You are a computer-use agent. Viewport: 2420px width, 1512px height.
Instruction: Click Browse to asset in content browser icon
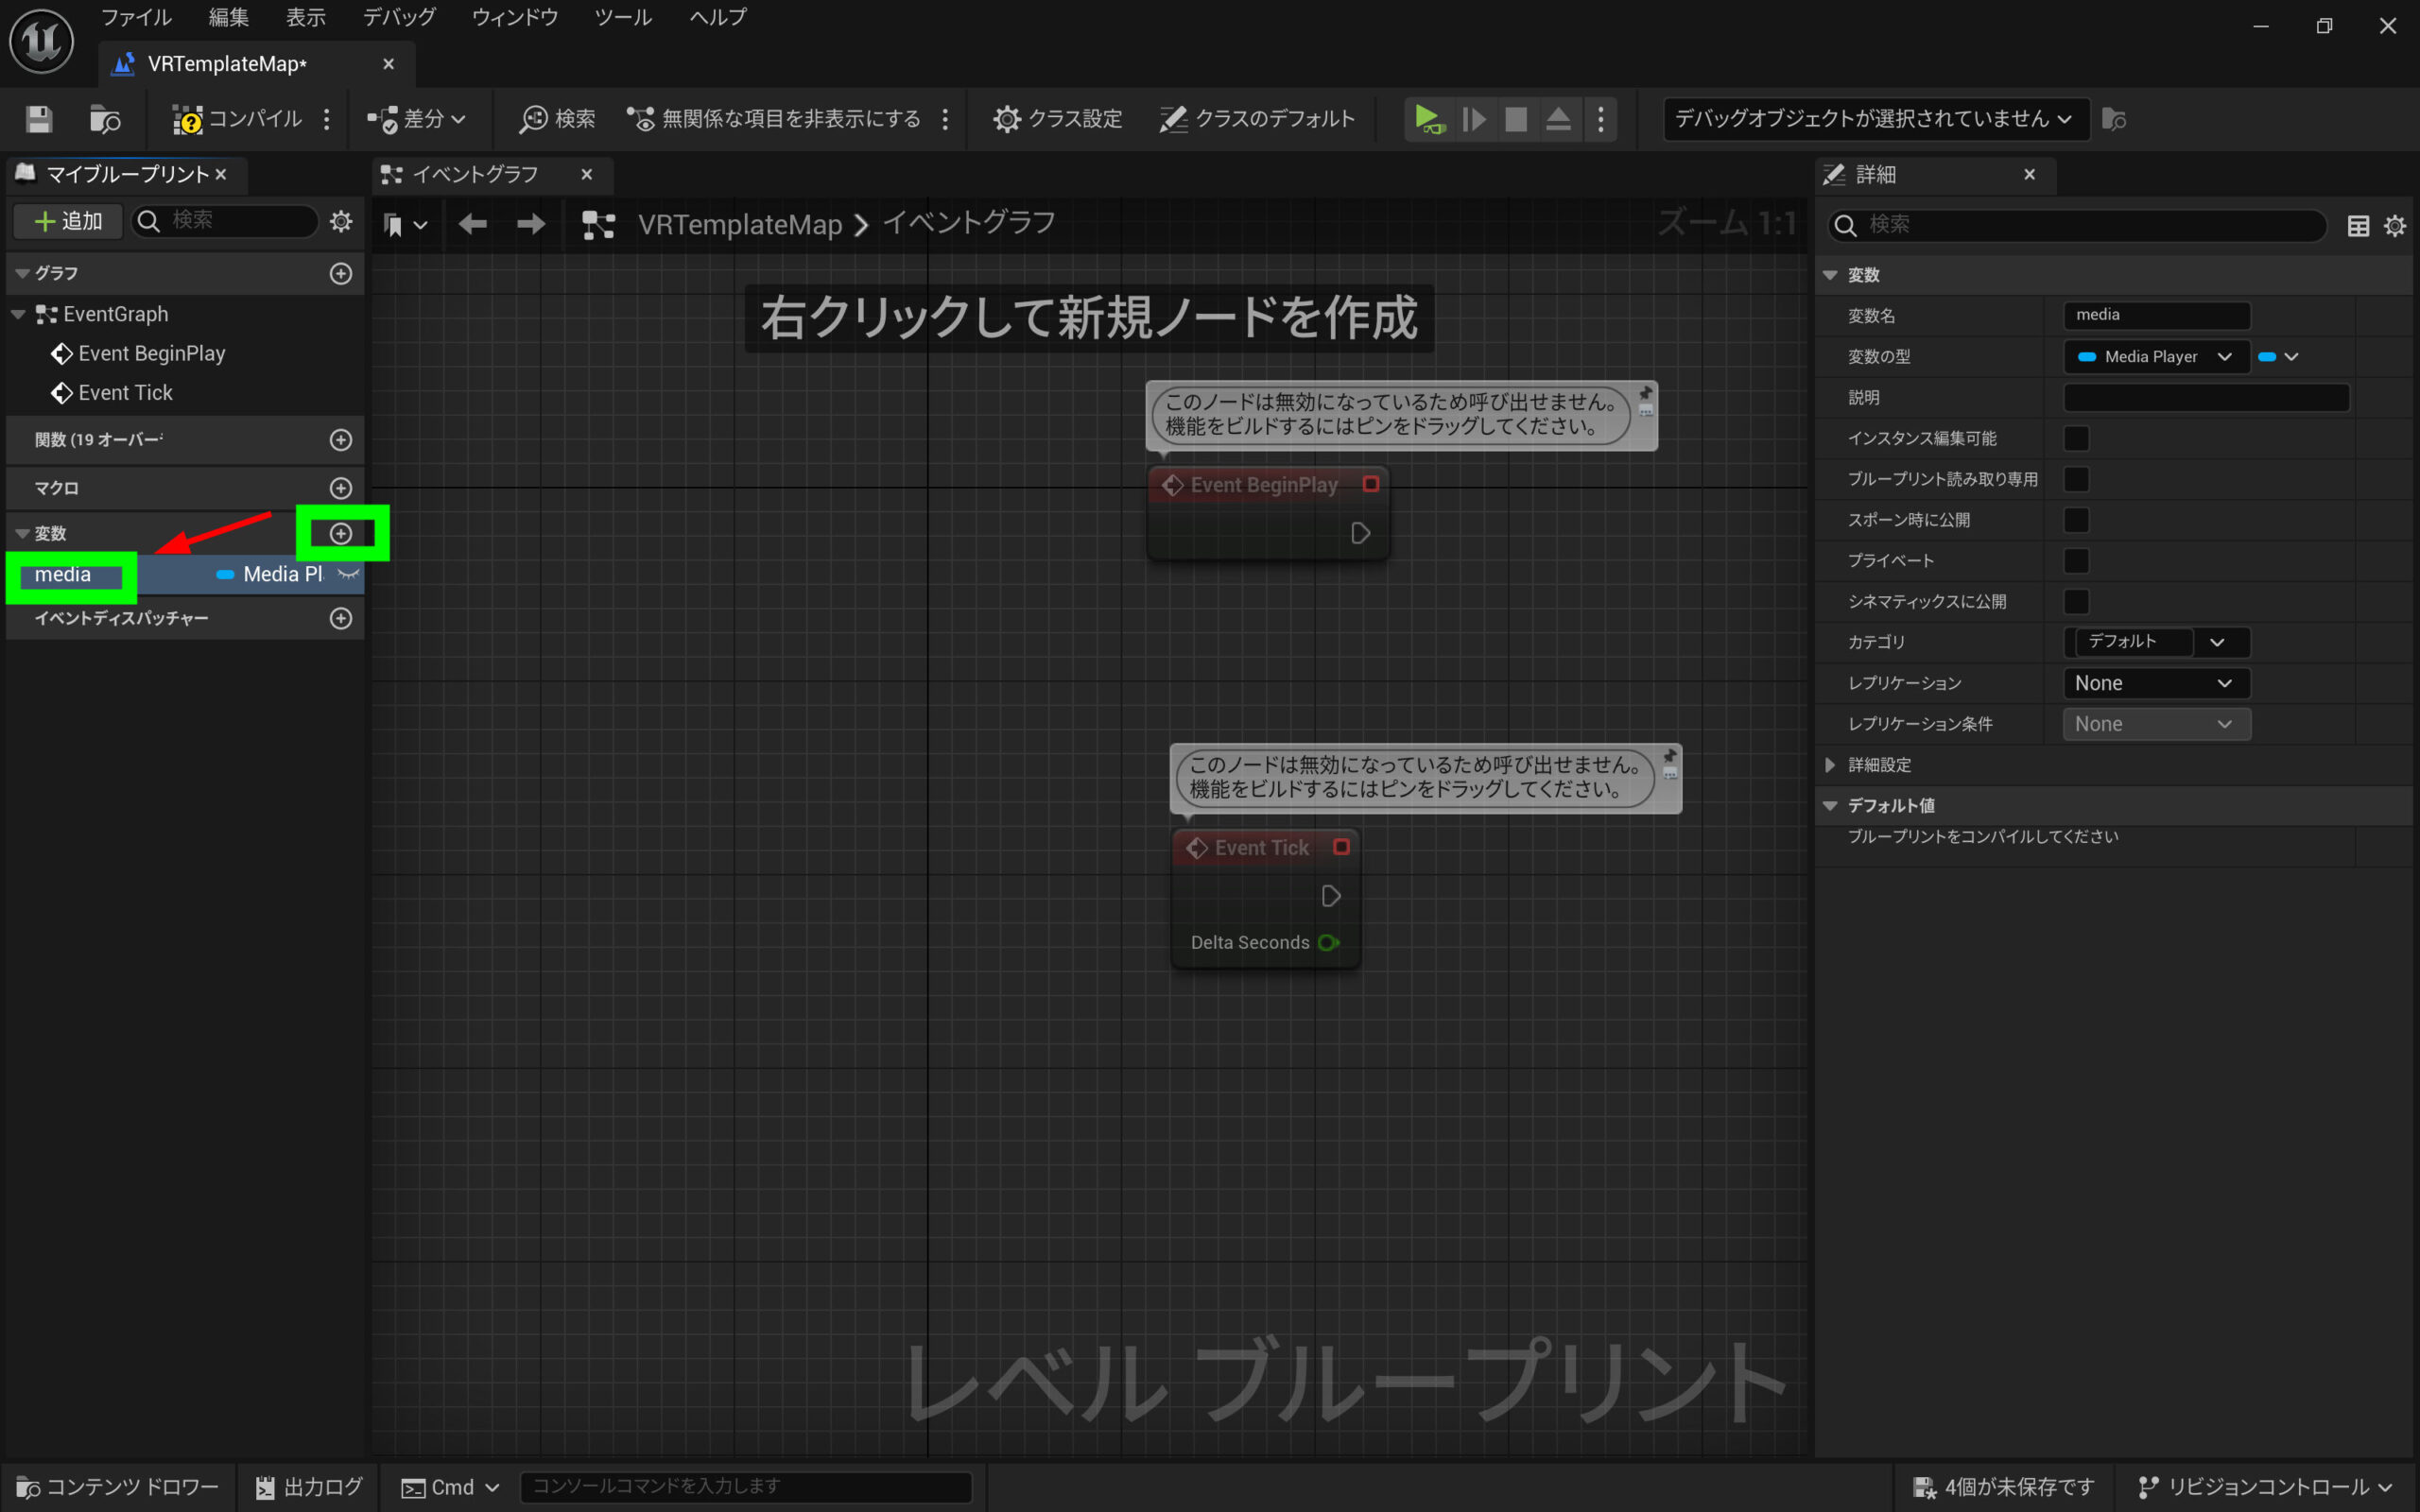pos(104,119)
